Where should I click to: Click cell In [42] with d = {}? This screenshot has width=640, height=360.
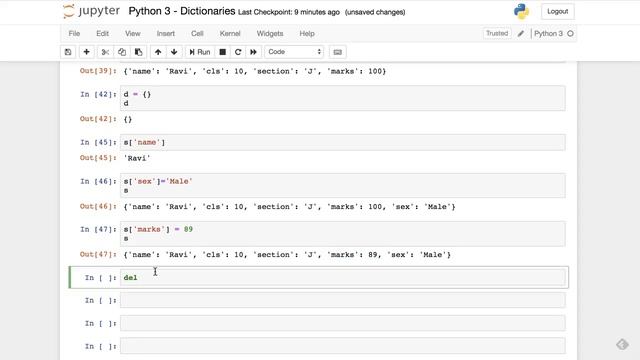pyautogui.click(x=342, y=98)
